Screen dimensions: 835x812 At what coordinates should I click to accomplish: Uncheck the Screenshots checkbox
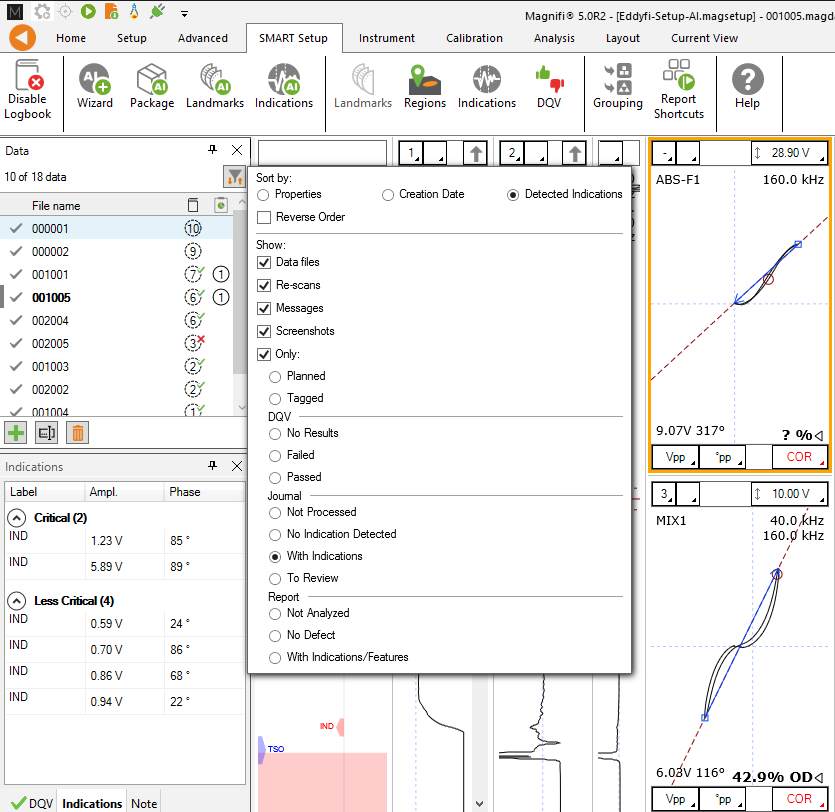coord(265,331)
